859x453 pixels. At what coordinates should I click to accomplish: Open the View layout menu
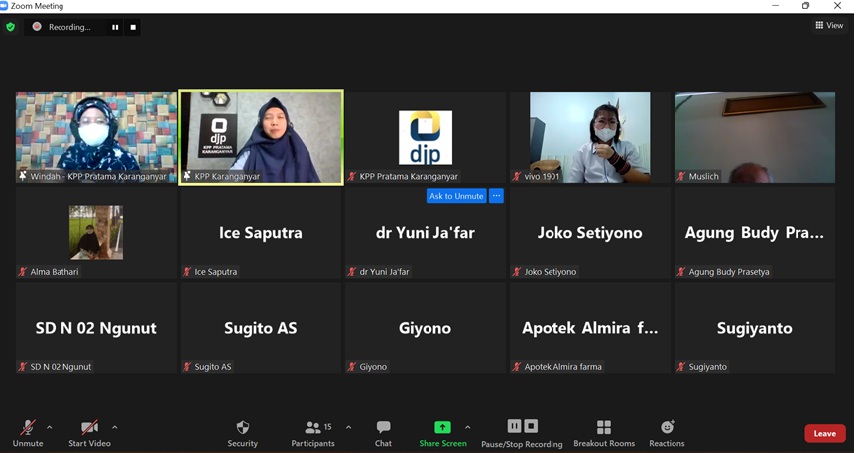click(x=829, y=26)
